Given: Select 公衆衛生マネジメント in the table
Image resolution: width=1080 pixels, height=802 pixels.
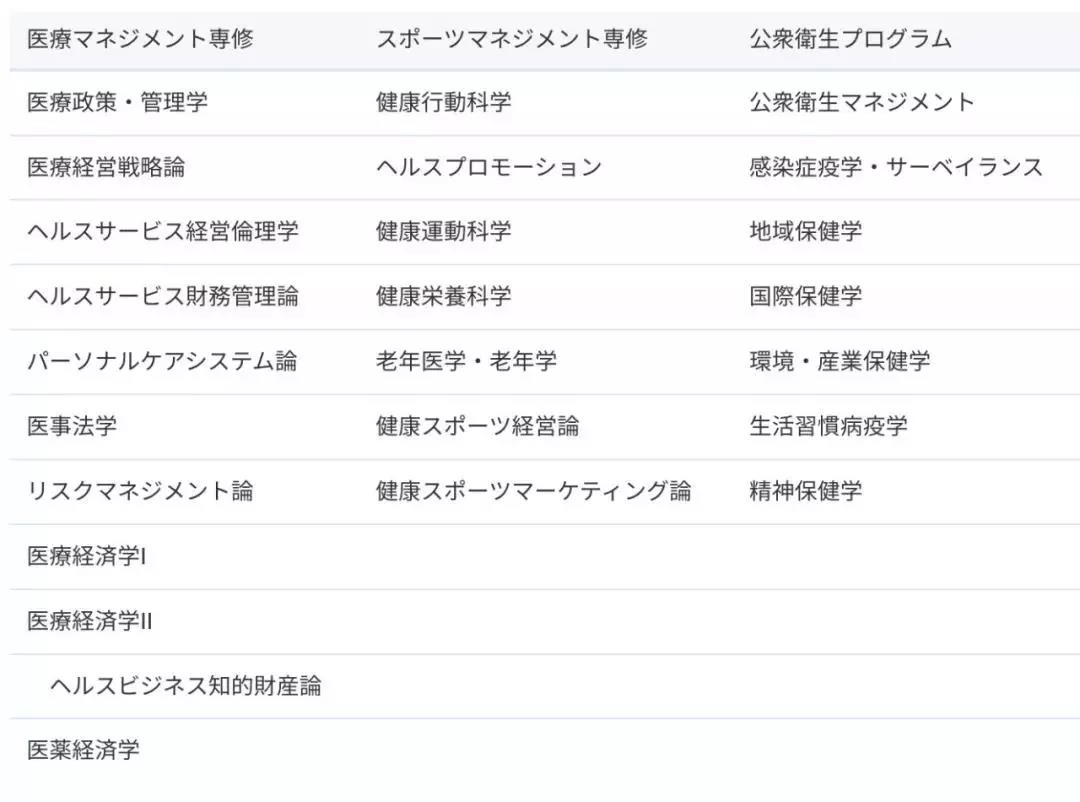Looking at the screenshot, I should coord(862,103).
